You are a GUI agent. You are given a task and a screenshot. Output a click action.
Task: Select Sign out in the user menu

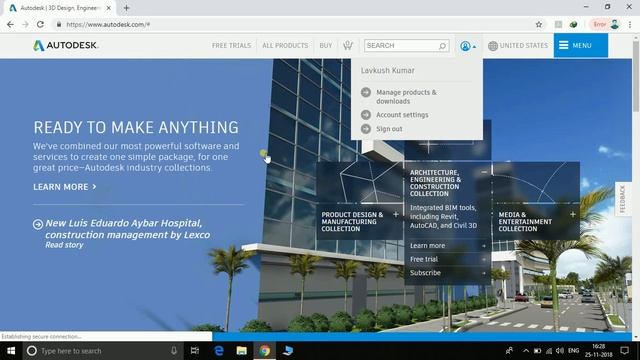pyautogui.click(x=389, y=129)
